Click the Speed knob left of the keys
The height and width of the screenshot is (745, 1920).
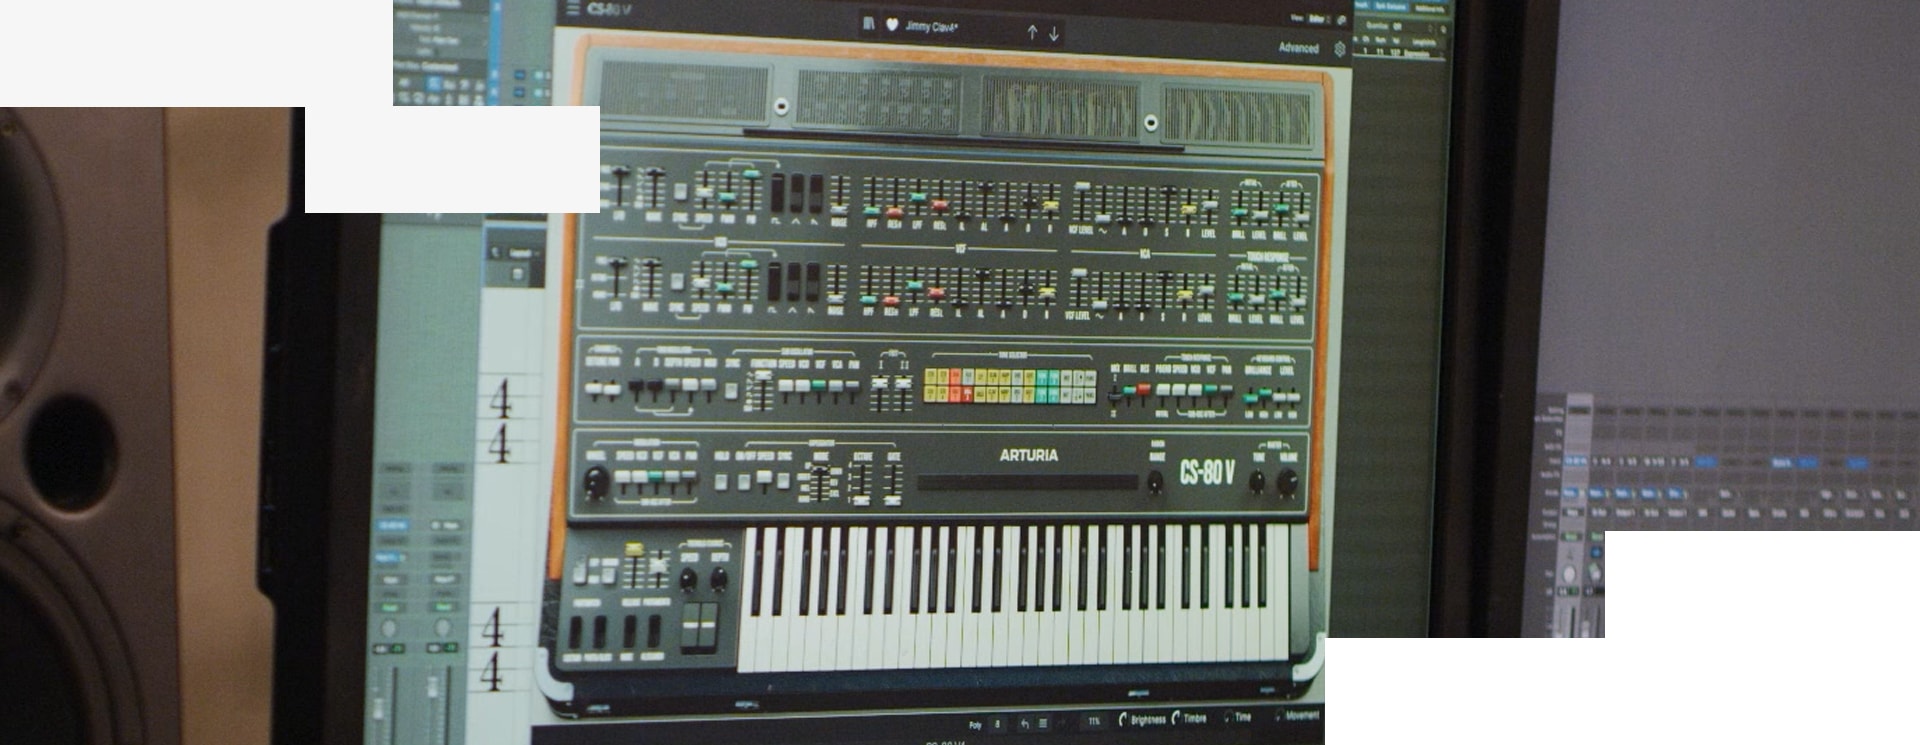click(x=689, y=579)
